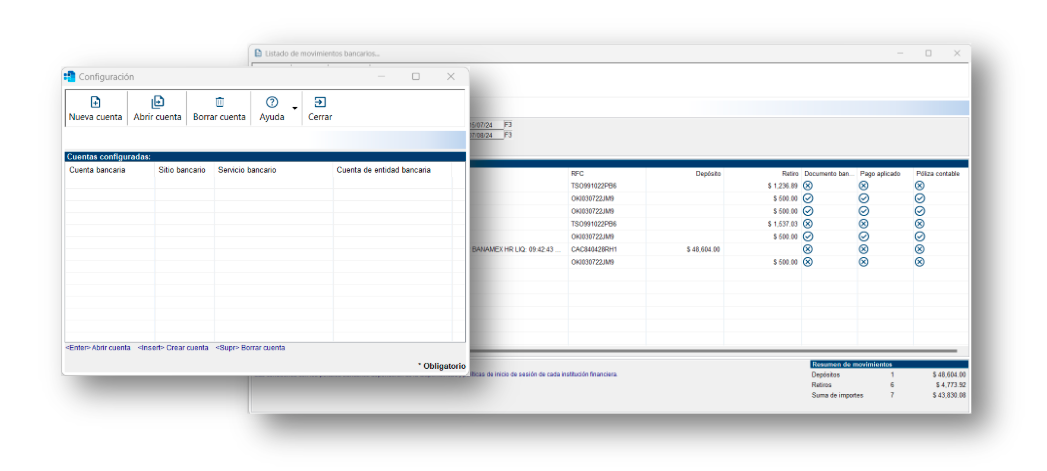Sort by Cuenta de entidad bancaria header
The width and height of the screenshot is (1047, 471).
click(384, 170)
